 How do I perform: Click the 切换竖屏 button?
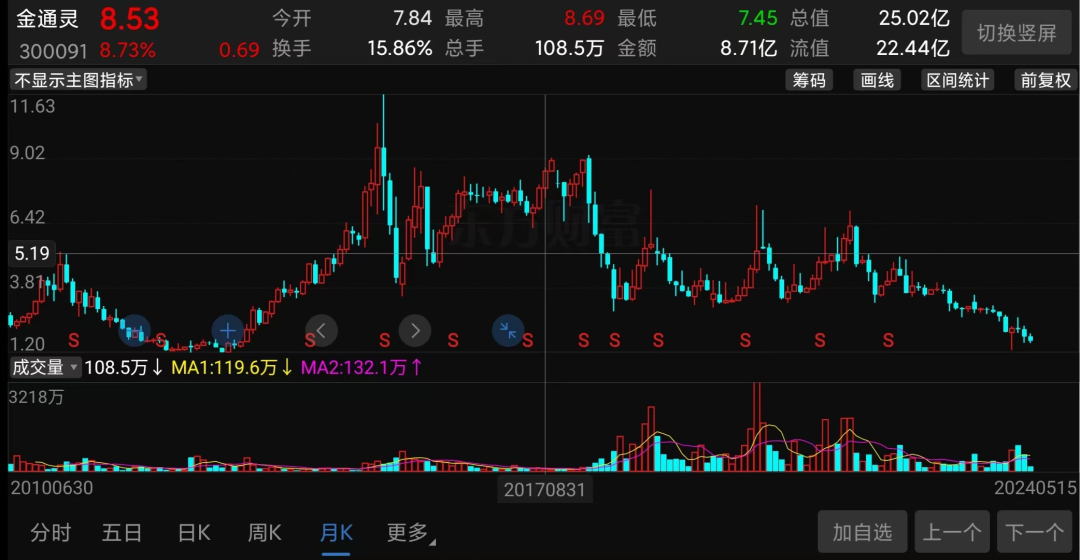tap(1017, 32)
